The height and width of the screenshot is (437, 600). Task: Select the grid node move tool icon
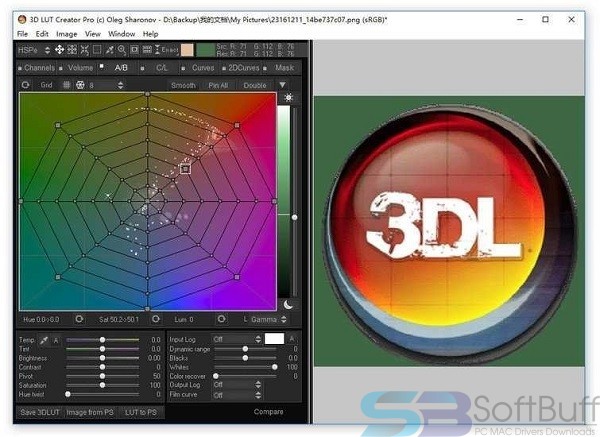72,50
